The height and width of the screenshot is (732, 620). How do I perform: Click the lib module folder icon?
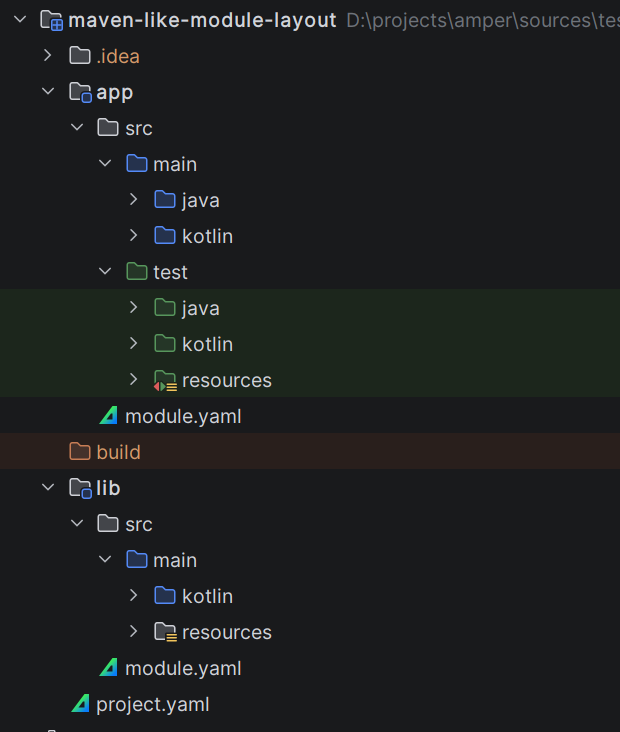(80, 489)
